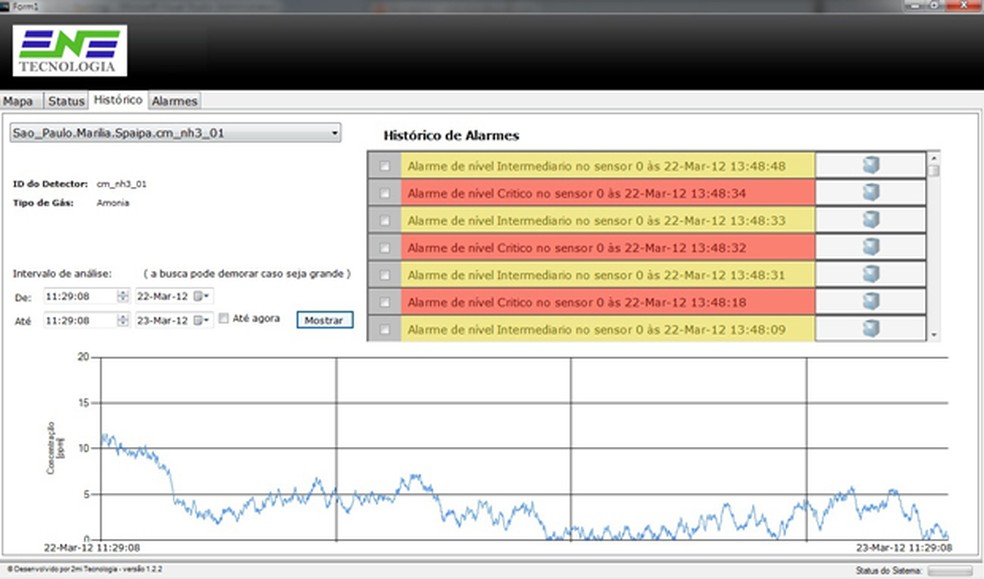This screenshot has width=984, height=579.
Task: Check the box for Critico alarm 13:48:18
Action: click(385, 302)
